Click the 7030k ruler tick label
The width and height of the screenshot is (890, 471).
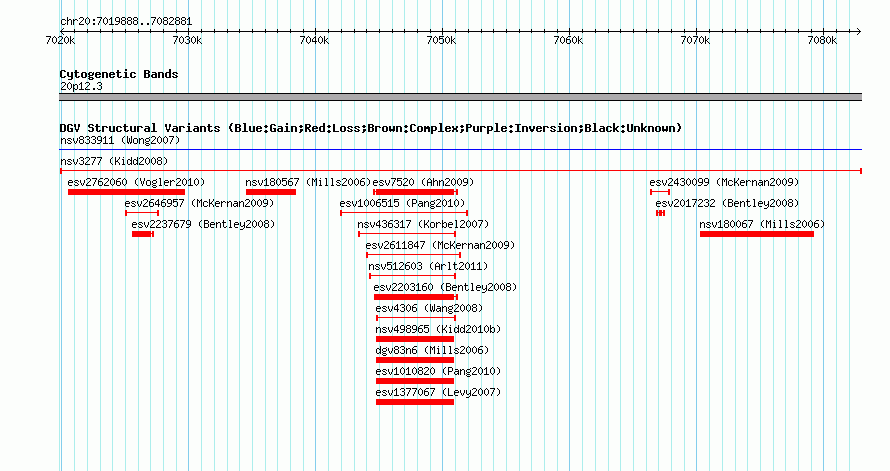187,40
